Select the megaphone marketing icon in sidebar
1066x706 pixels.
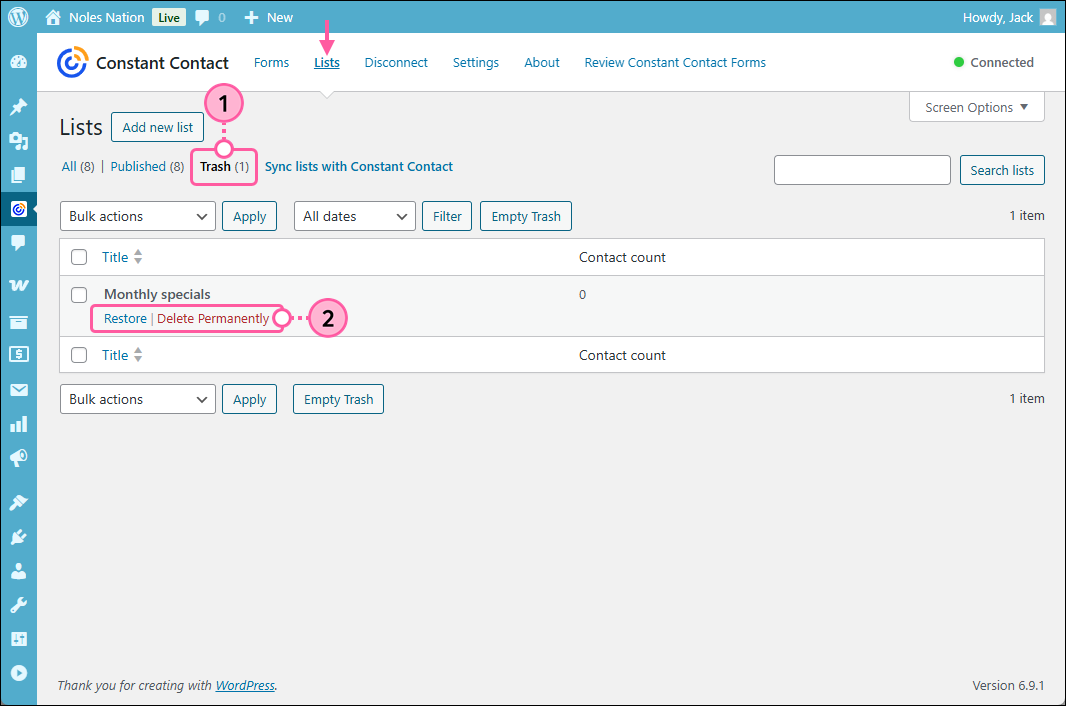tap(18, 458)
